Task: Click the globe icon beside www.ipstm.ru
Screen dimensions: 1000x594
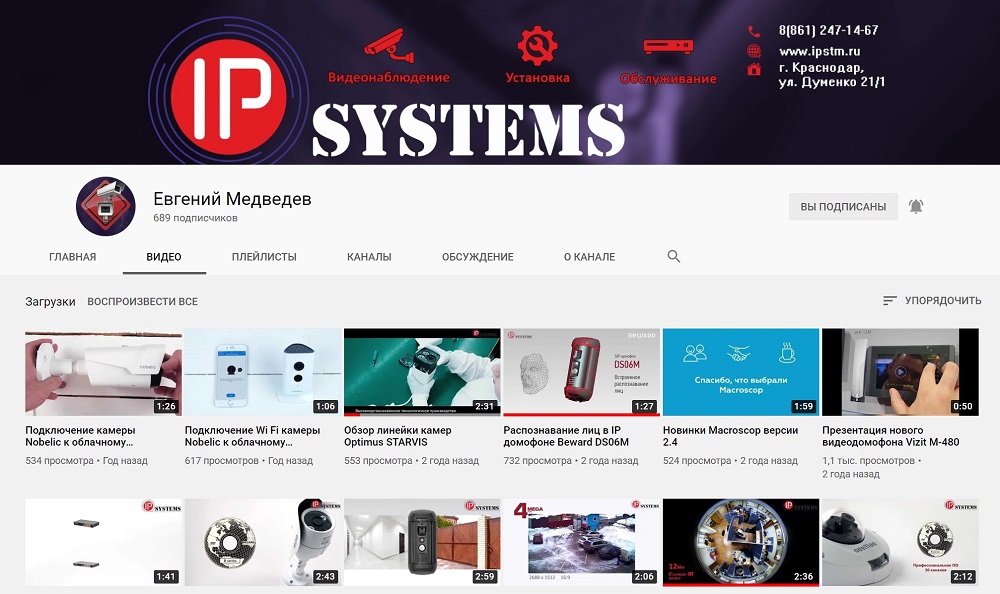Action: 754,51
